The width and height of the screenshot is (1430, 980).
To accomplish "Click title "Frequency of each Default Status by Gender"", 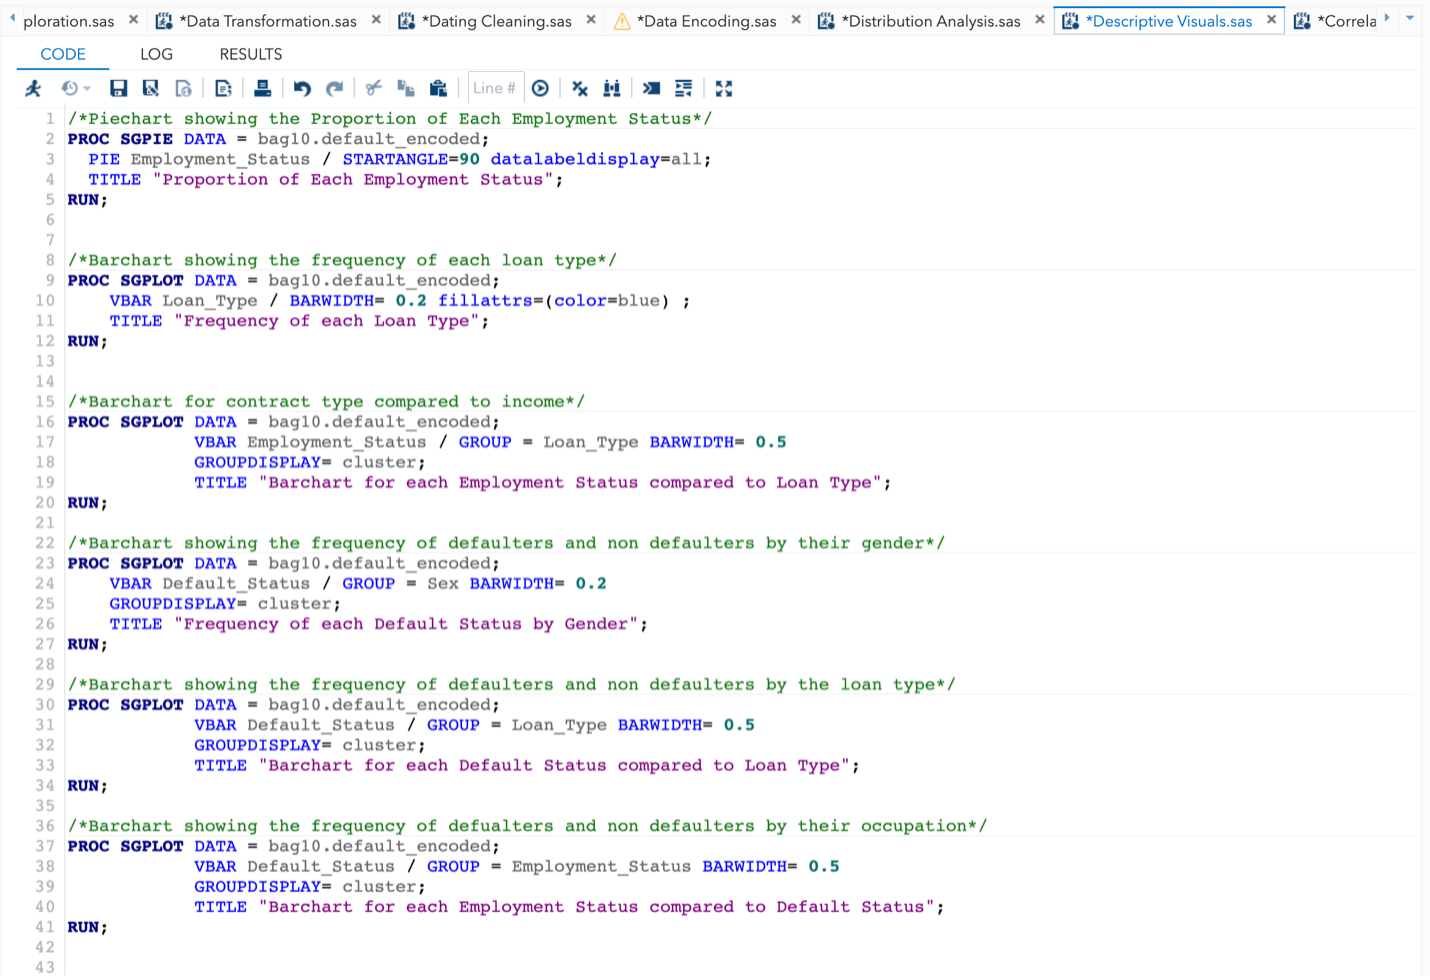I will click(x=405, y=624).
